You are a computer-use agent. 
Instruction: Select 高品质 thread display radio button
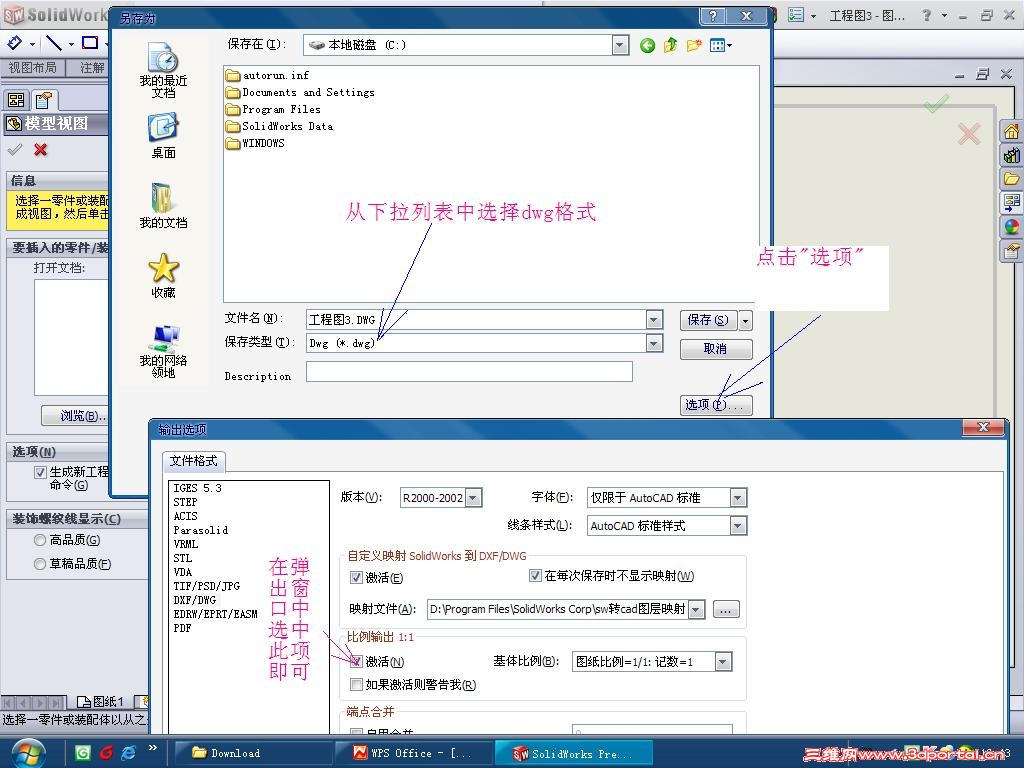pyautogui.click(x=40, y=540)
